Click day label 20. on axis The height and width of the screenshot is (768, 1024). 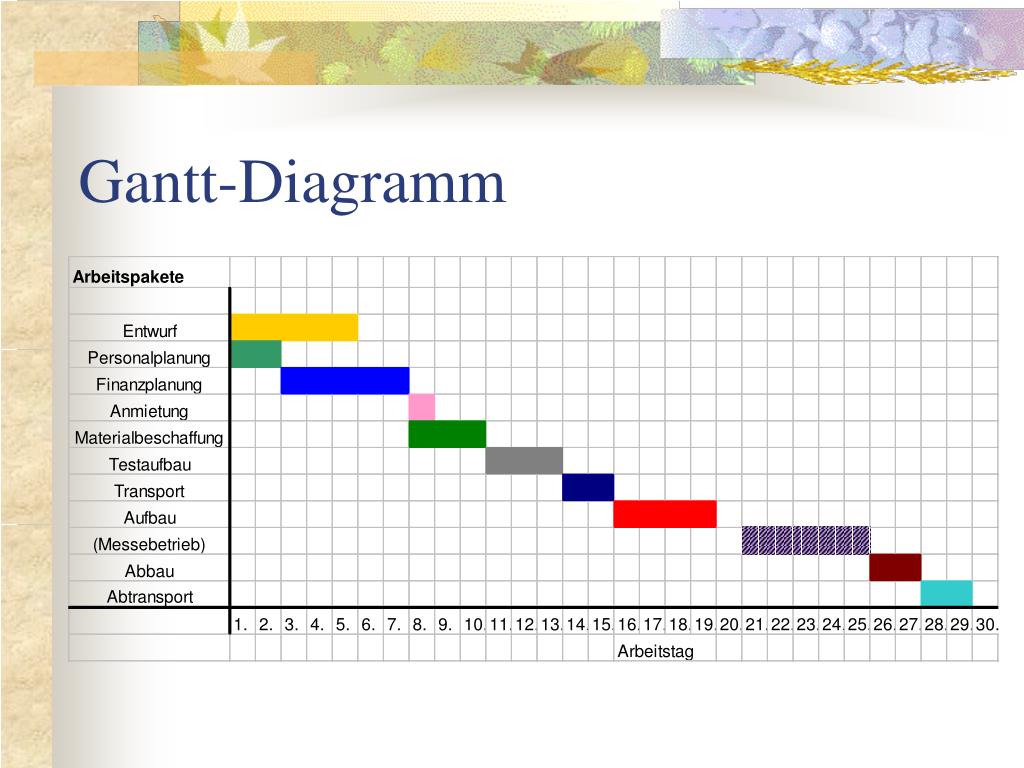(x=729, y=625)
